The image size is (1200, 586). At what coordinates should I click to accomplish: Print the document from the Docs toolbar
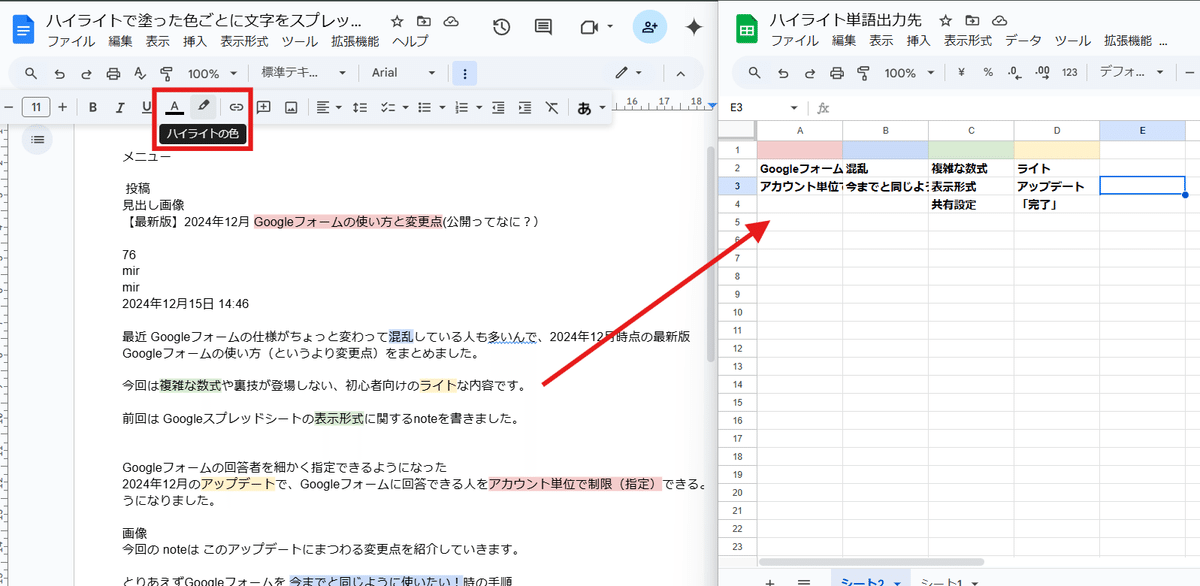113,73
